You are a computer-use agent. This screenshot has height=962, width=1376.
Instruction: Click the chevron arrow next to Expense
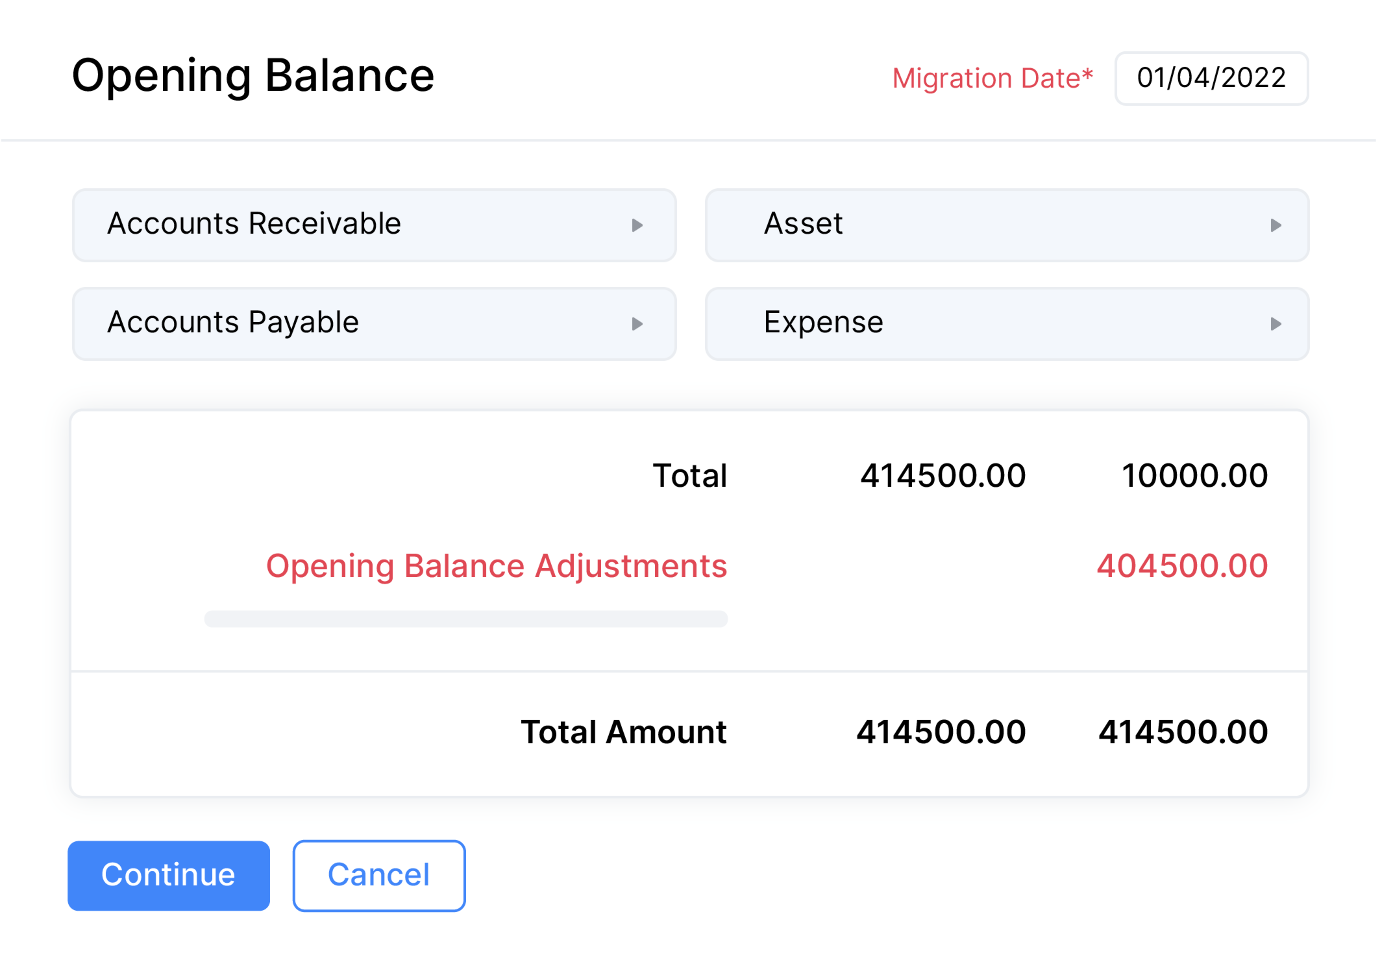(1275, 323)
